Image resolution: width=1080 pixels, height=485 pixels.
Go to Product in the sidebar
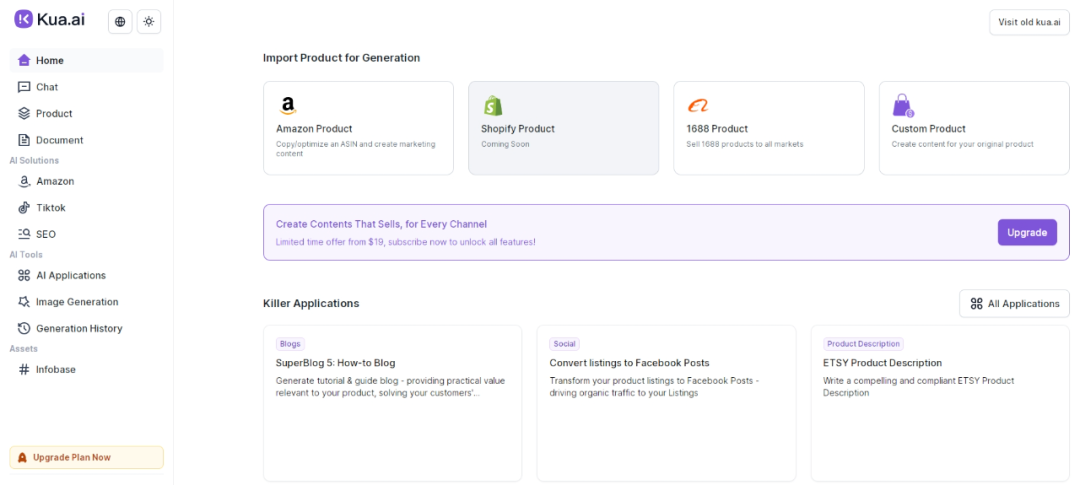(54, 113)
